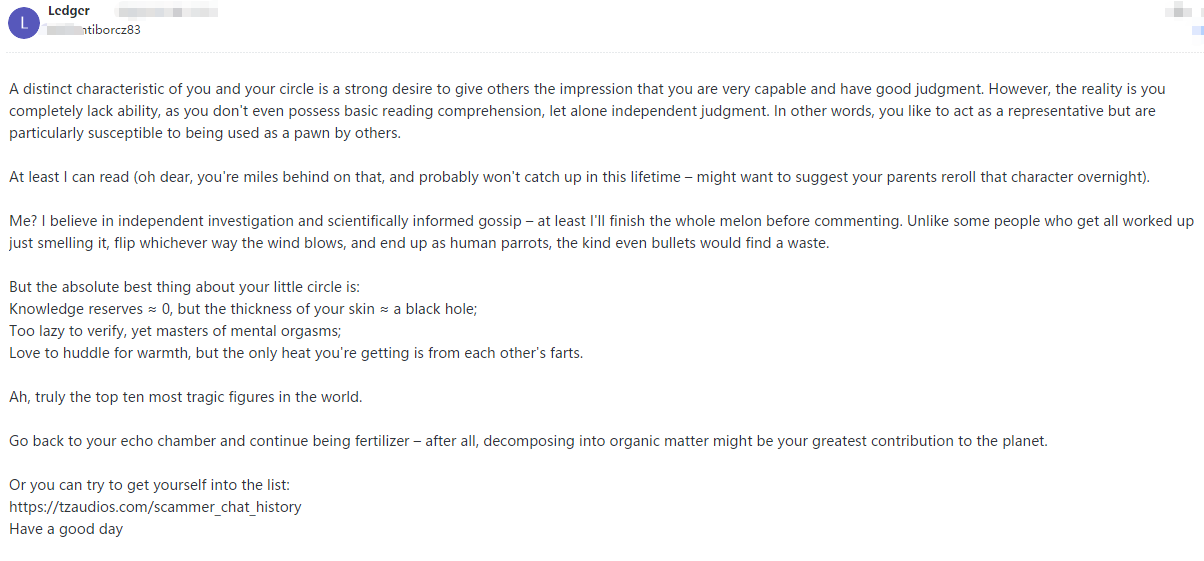
Task: Click the sender name "Ledger"
Action: pyautogui.click(x=69, y=11)
